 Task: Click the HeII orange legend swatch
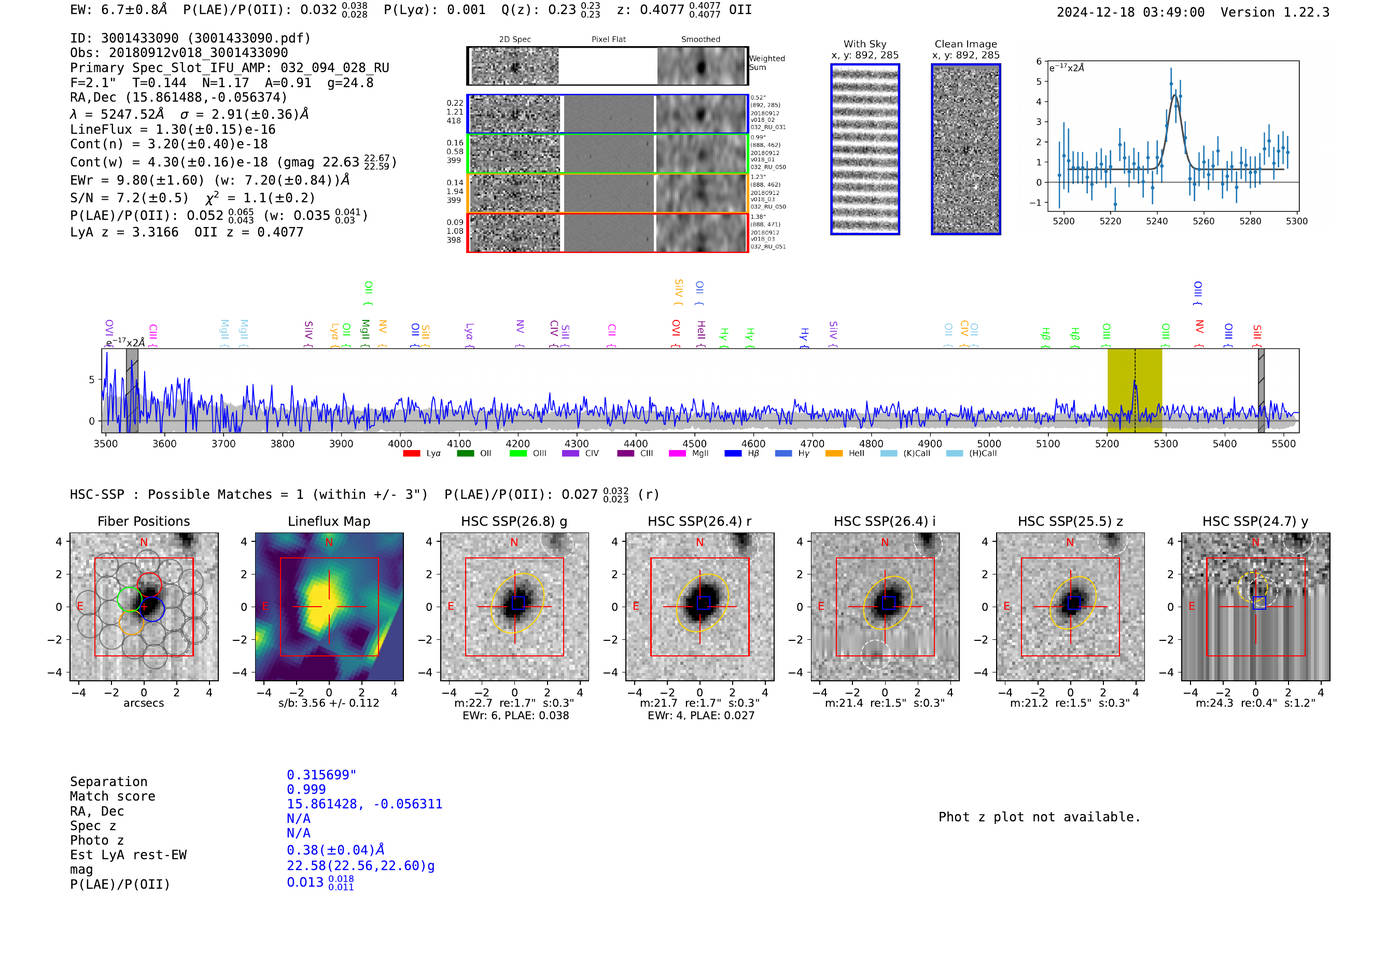click(x=834, y=454)
